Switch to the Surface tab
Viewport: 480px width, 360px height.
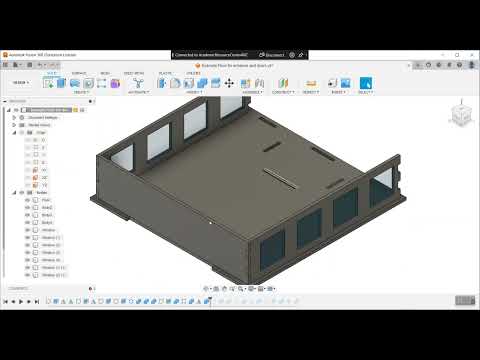pos(79,73)
